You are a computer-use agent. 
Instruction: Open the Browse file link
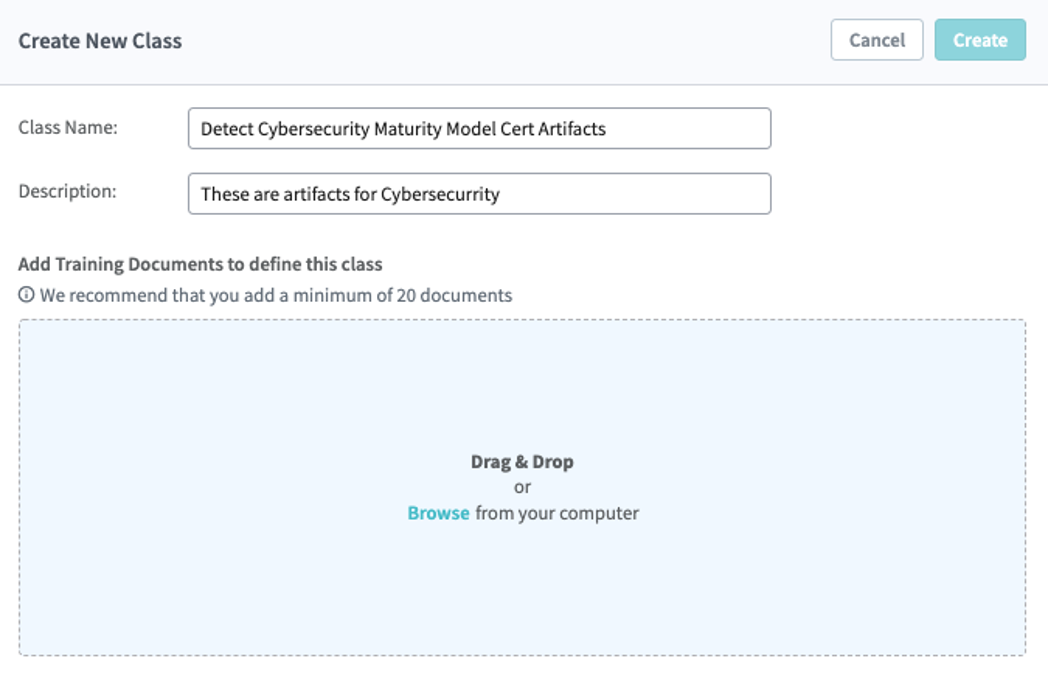point(438,513)
